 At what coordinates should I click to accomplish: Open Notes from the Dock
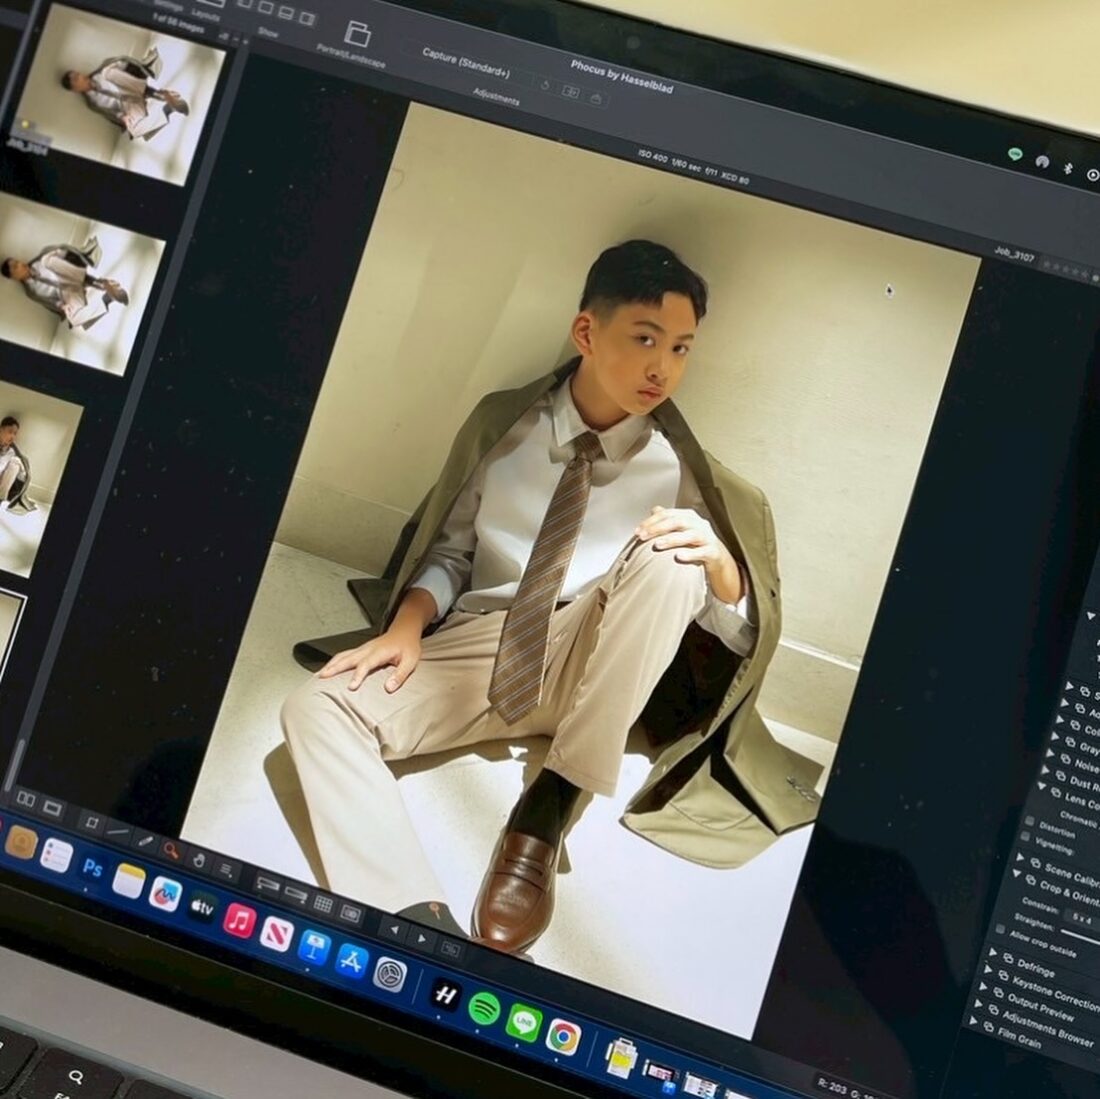click(128, 881)
